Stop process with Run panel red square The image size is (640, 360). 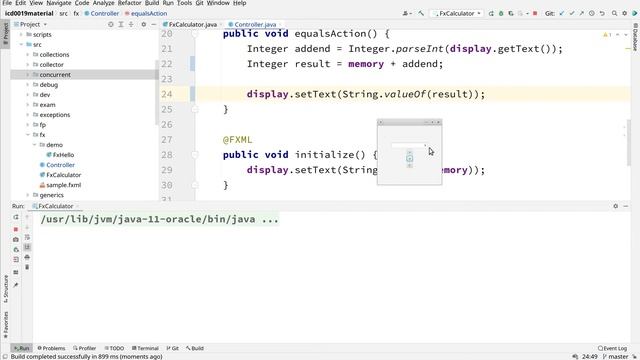click(16, 229)
